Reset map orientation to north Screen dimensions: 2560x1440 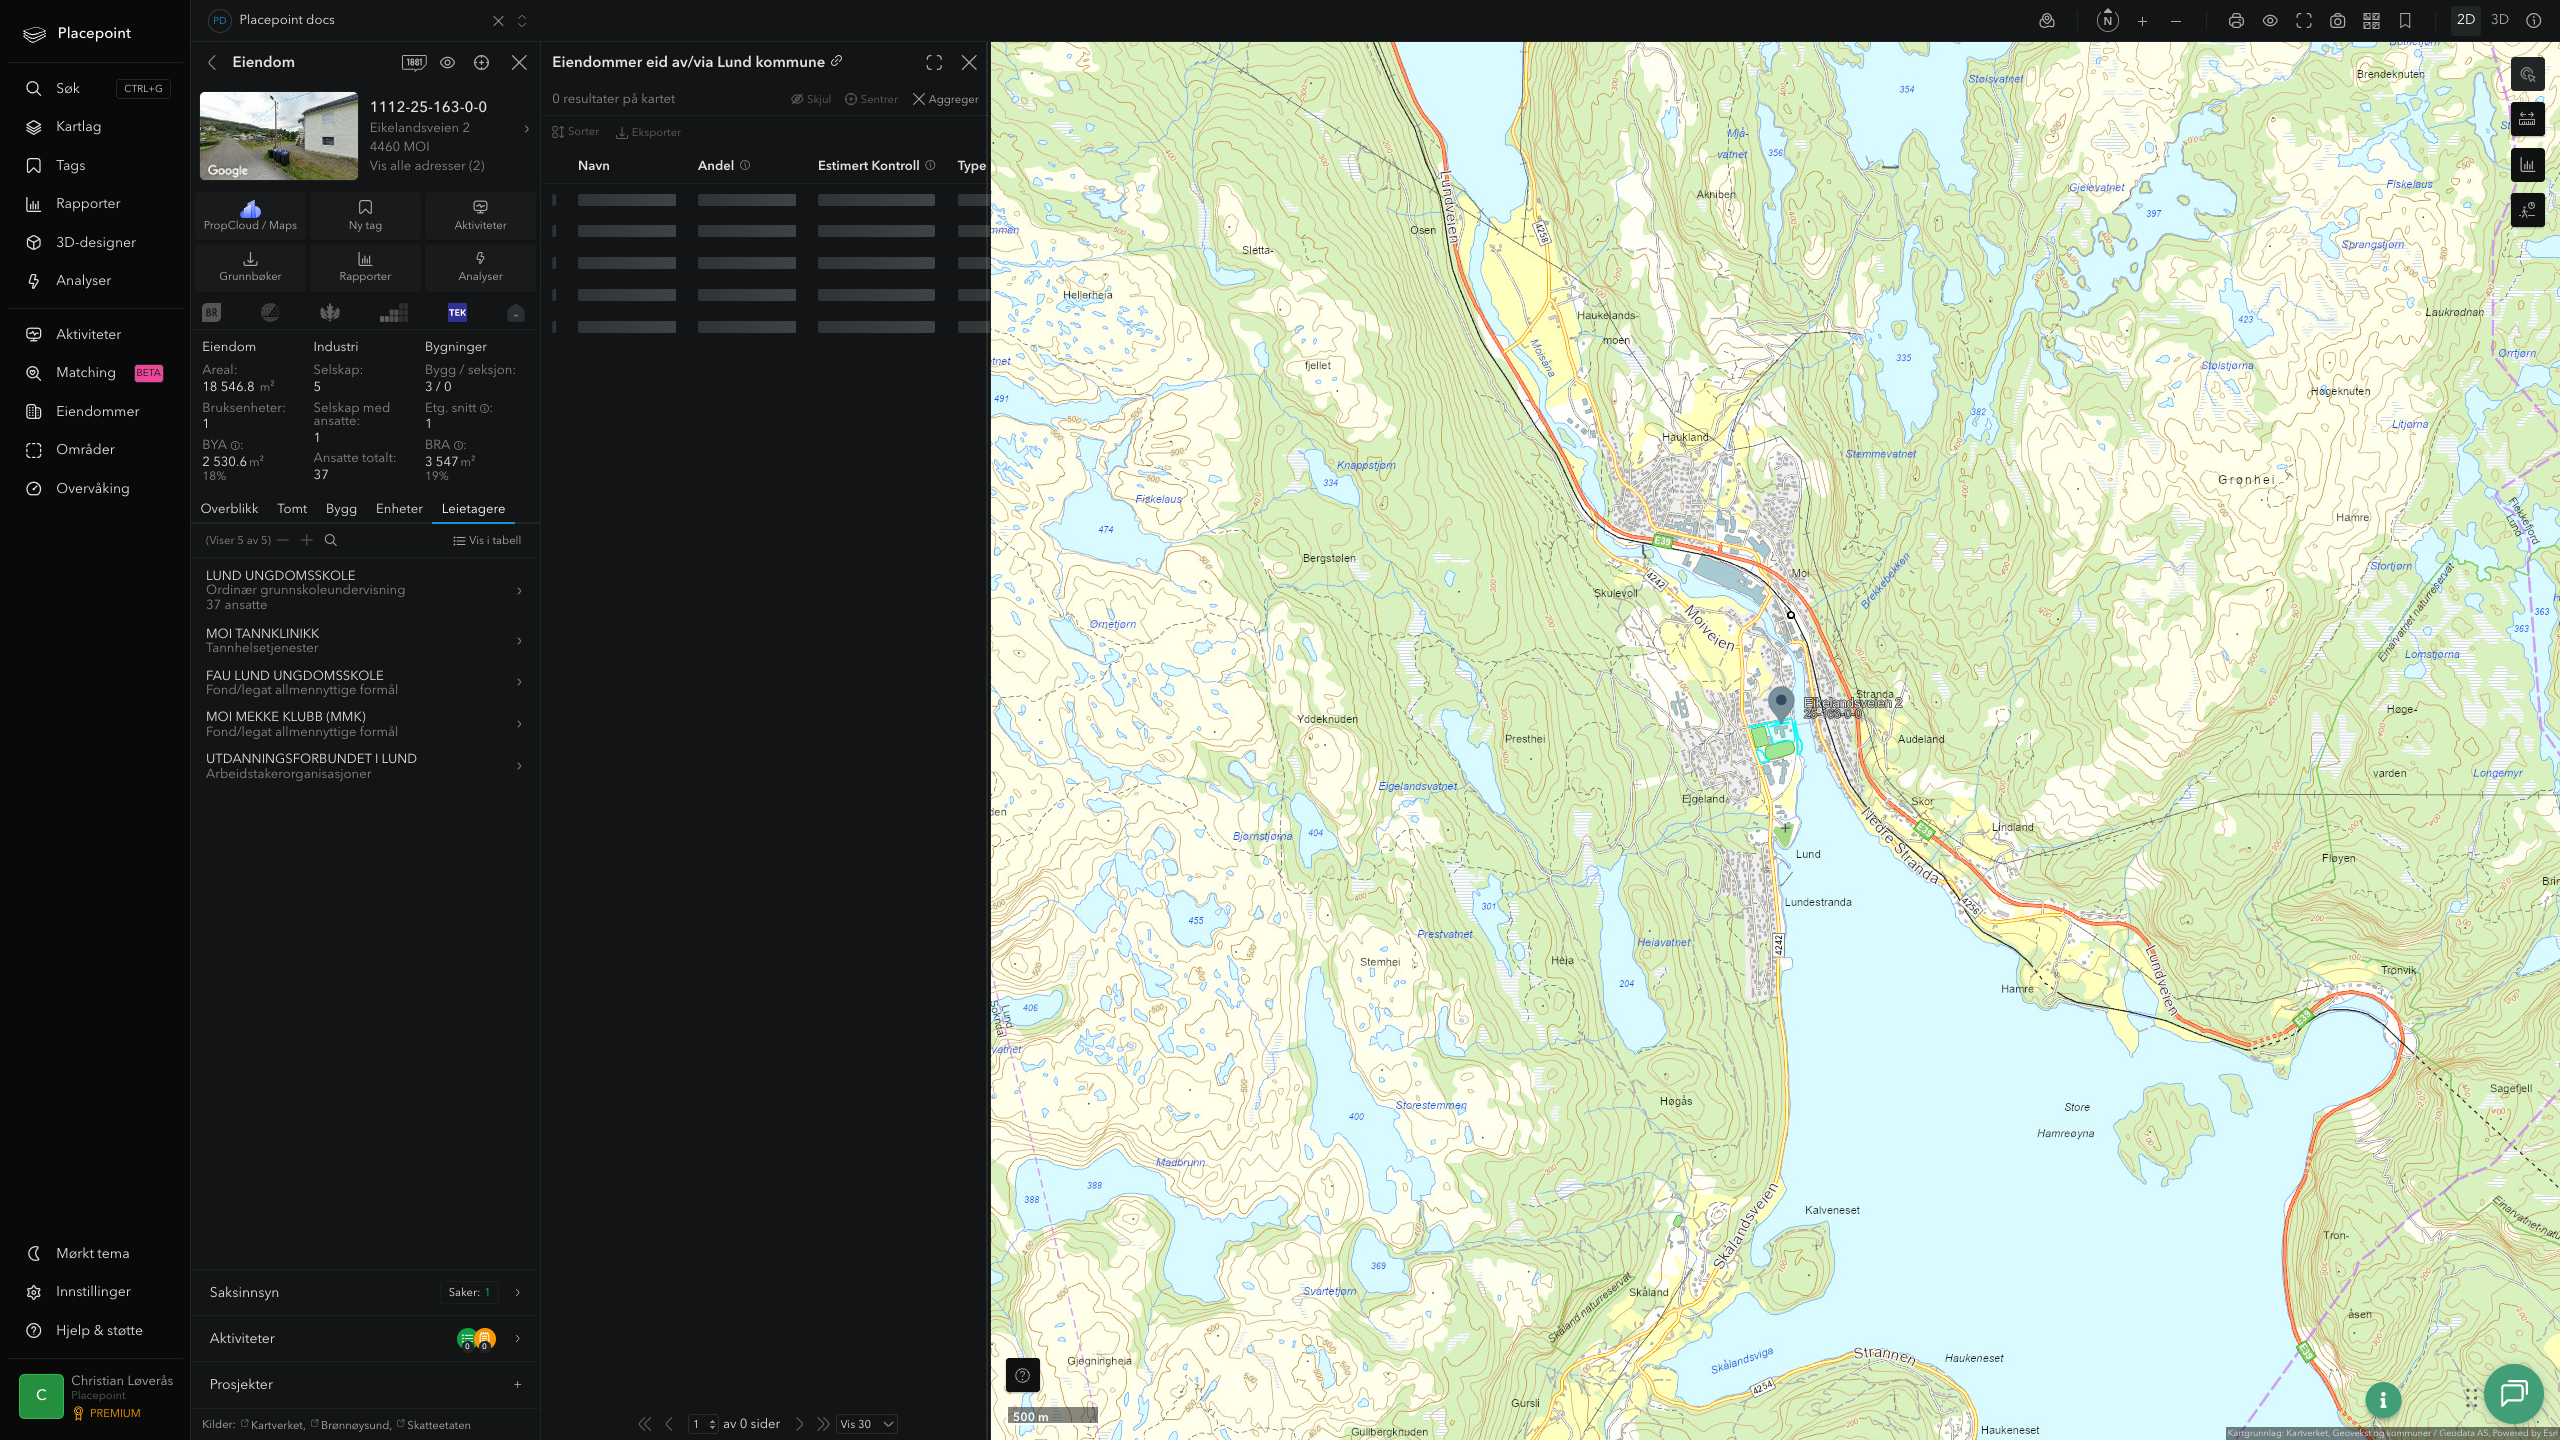click(x=2107, y=20)
